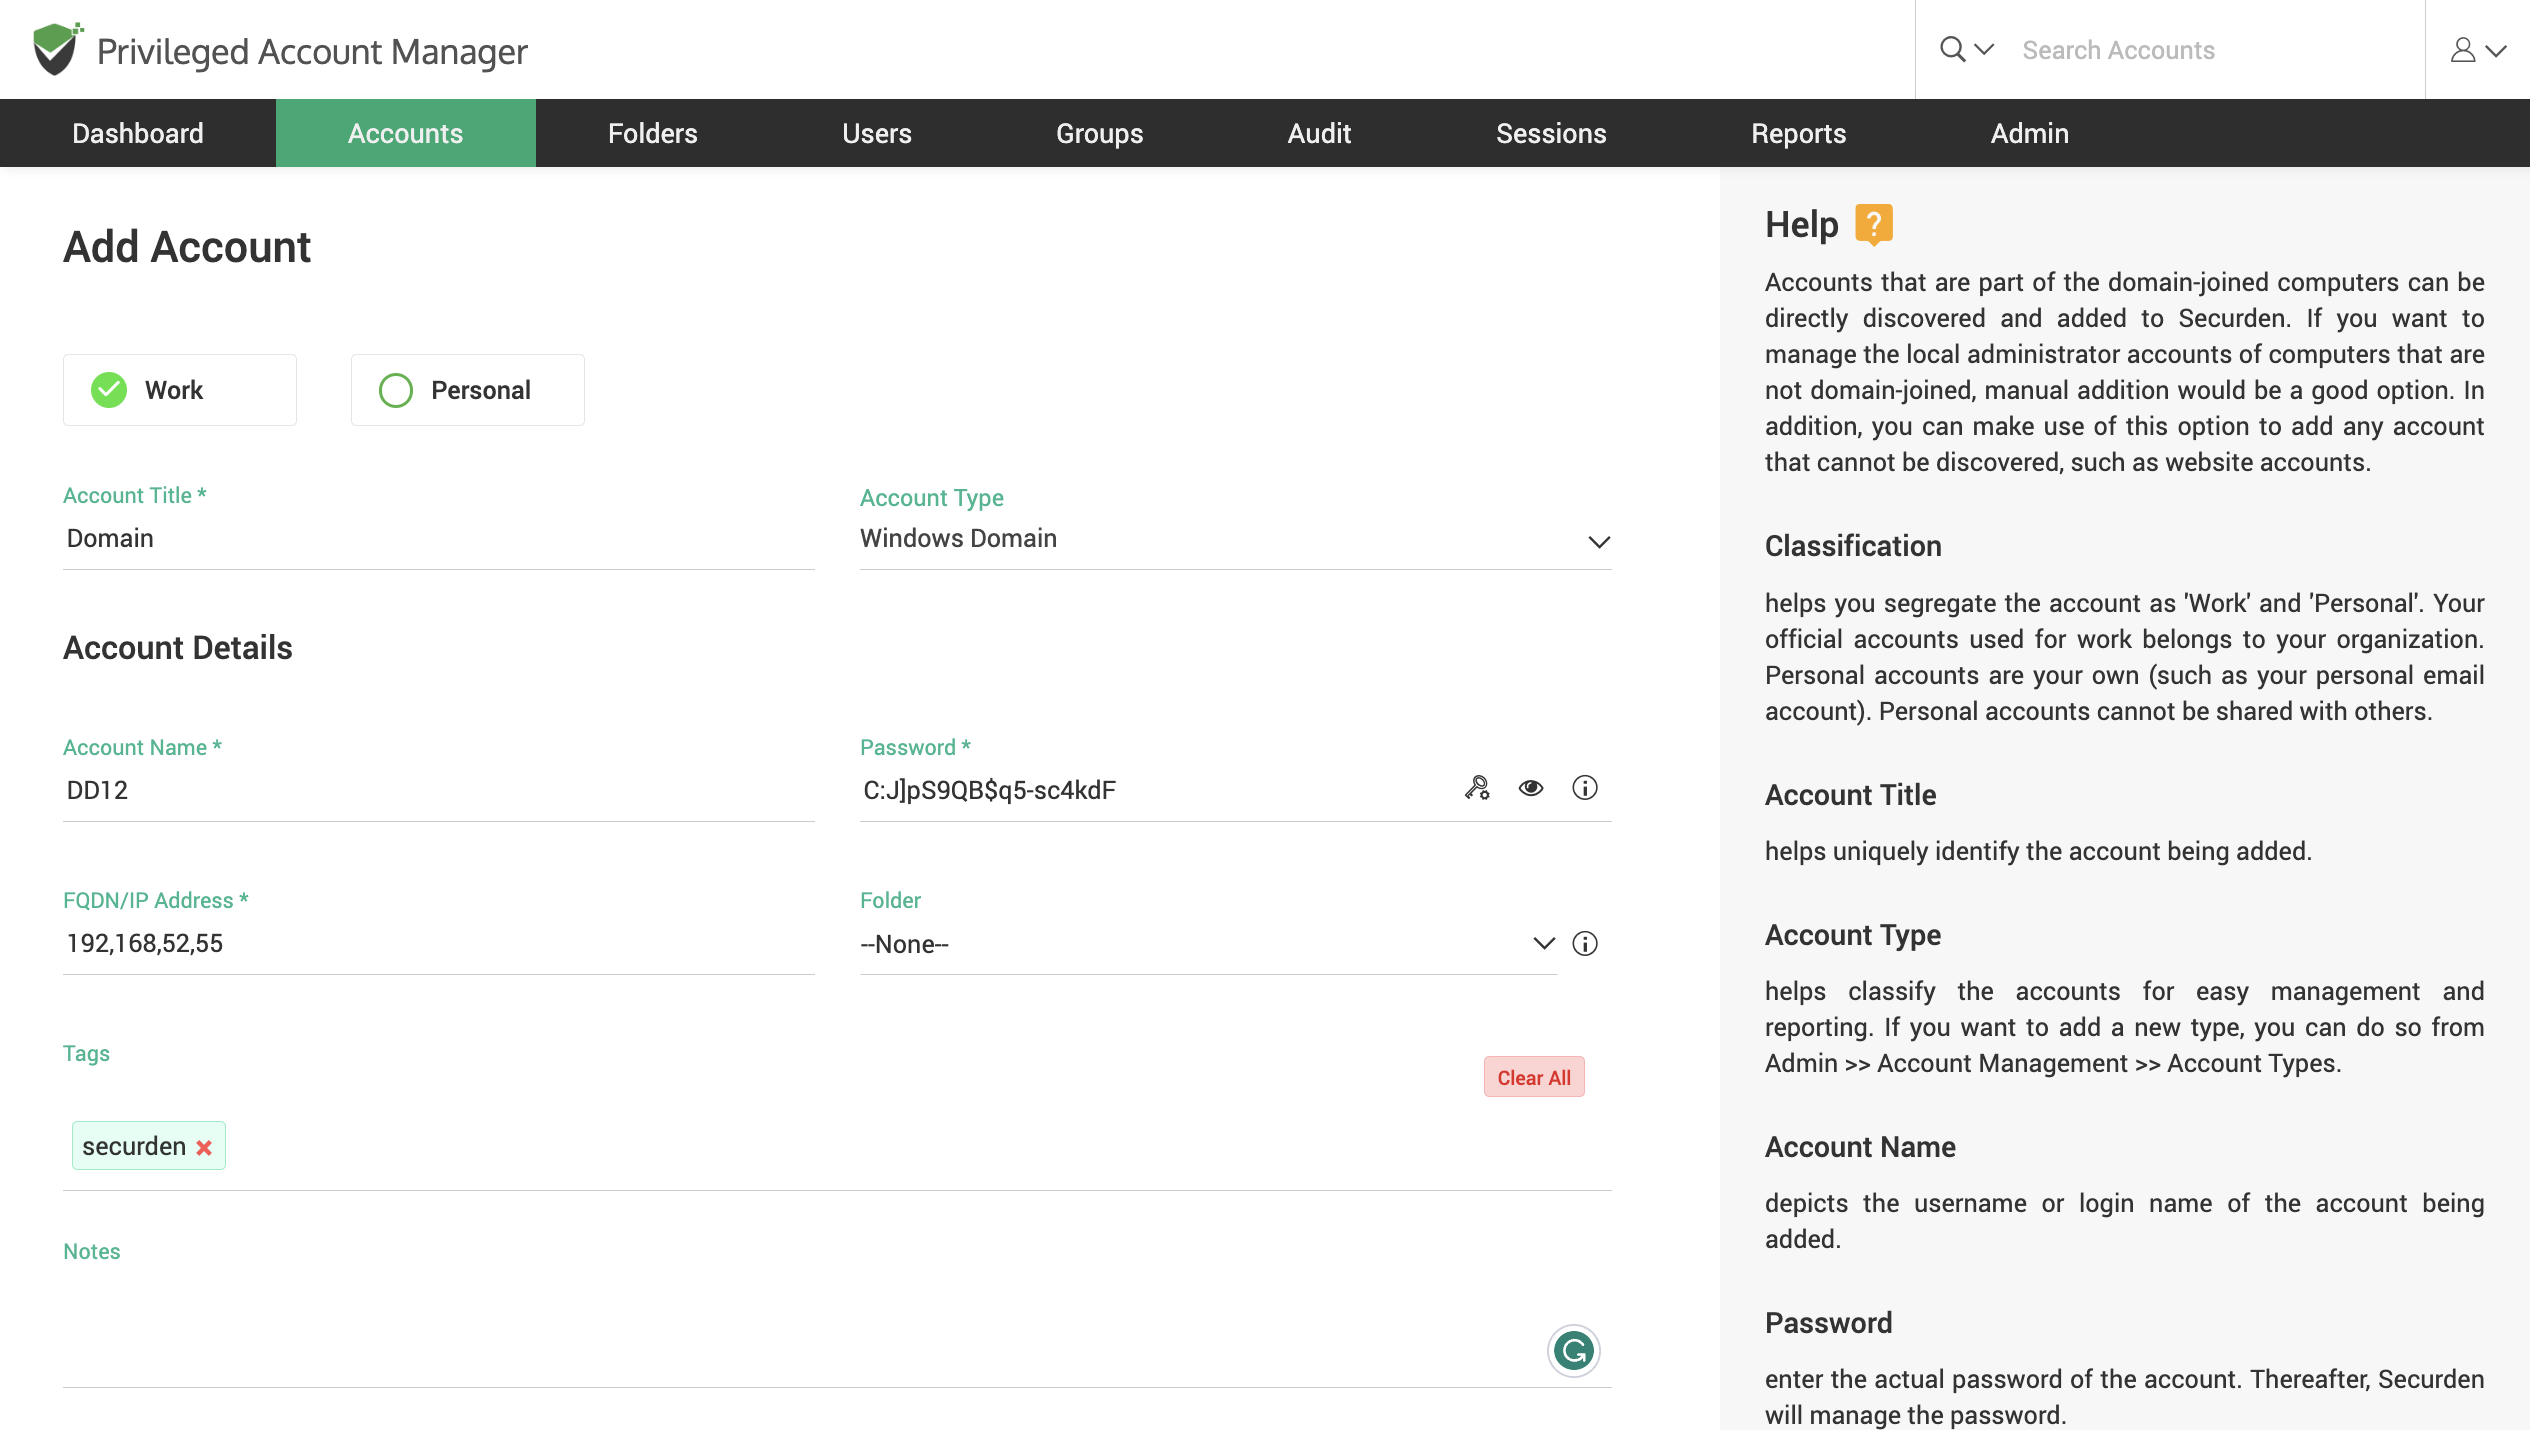Click the orange Help question mark icon
Viewport: 2530px width, 1430px height.
point(1874,224)
